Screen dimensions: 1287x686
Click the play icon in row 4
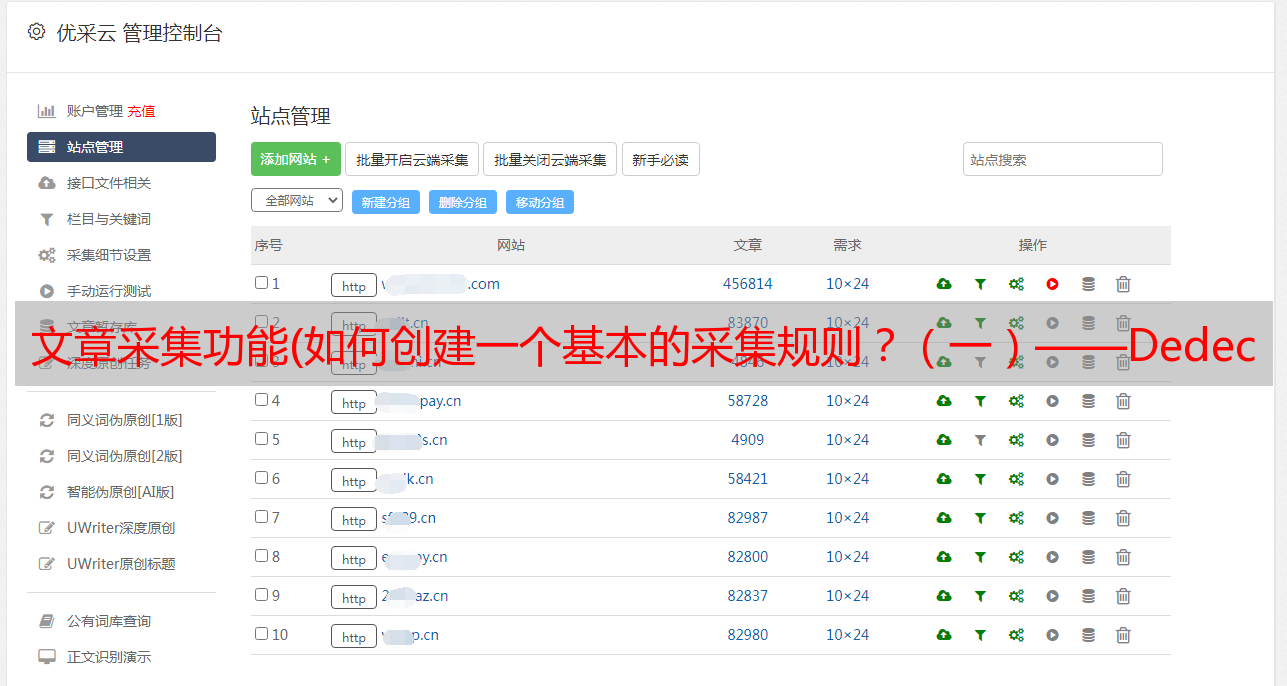coord(1052,401)
